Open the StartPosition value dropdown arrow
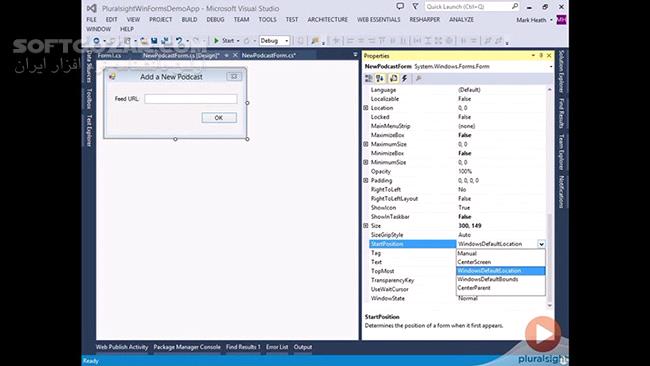Viewport: 650px width, 366px height. (x=541, y=244)
